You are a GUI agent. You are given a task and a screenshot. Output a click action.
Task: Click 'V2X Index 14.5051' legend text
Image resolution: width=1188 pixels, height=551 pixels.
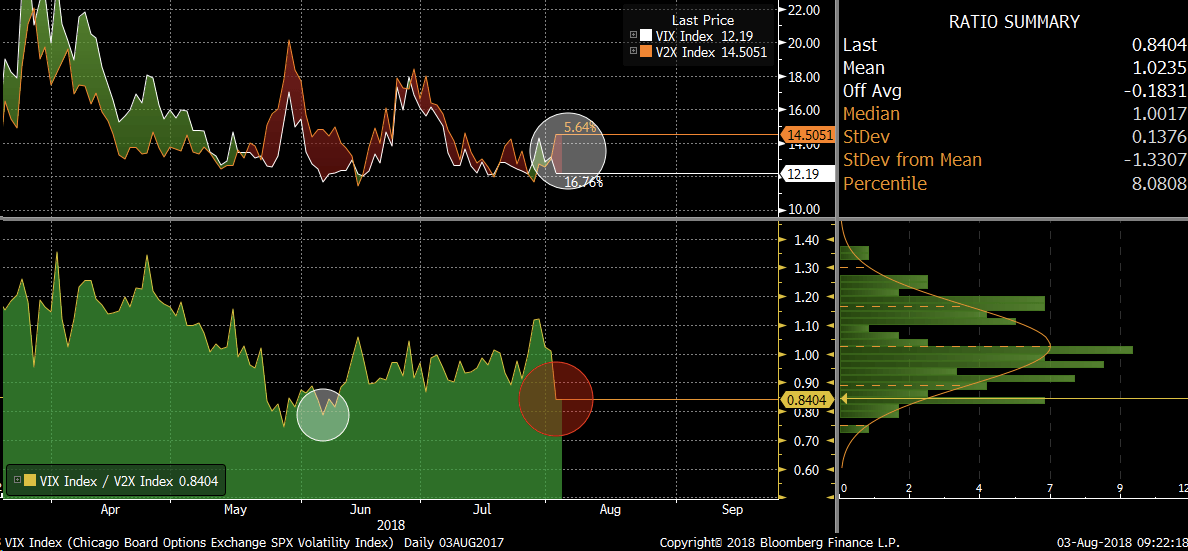(x=711, y=52)
